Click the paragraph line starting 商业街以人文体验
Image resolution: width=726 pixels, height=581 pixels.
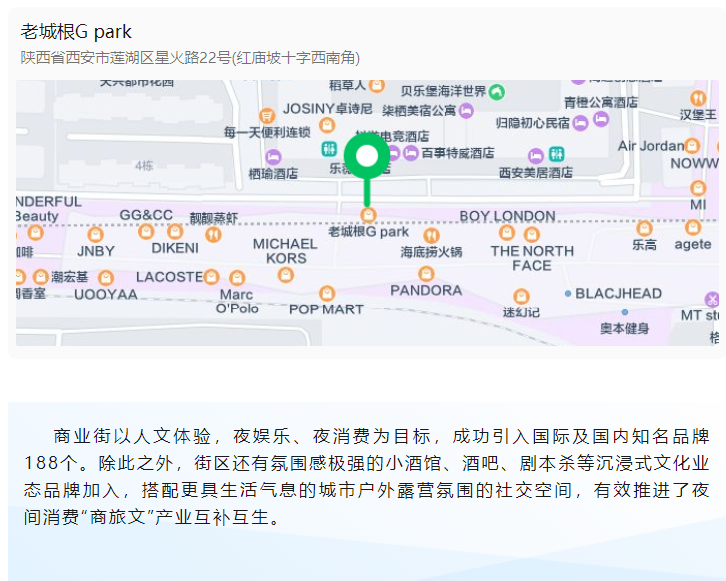click(381, 436)
